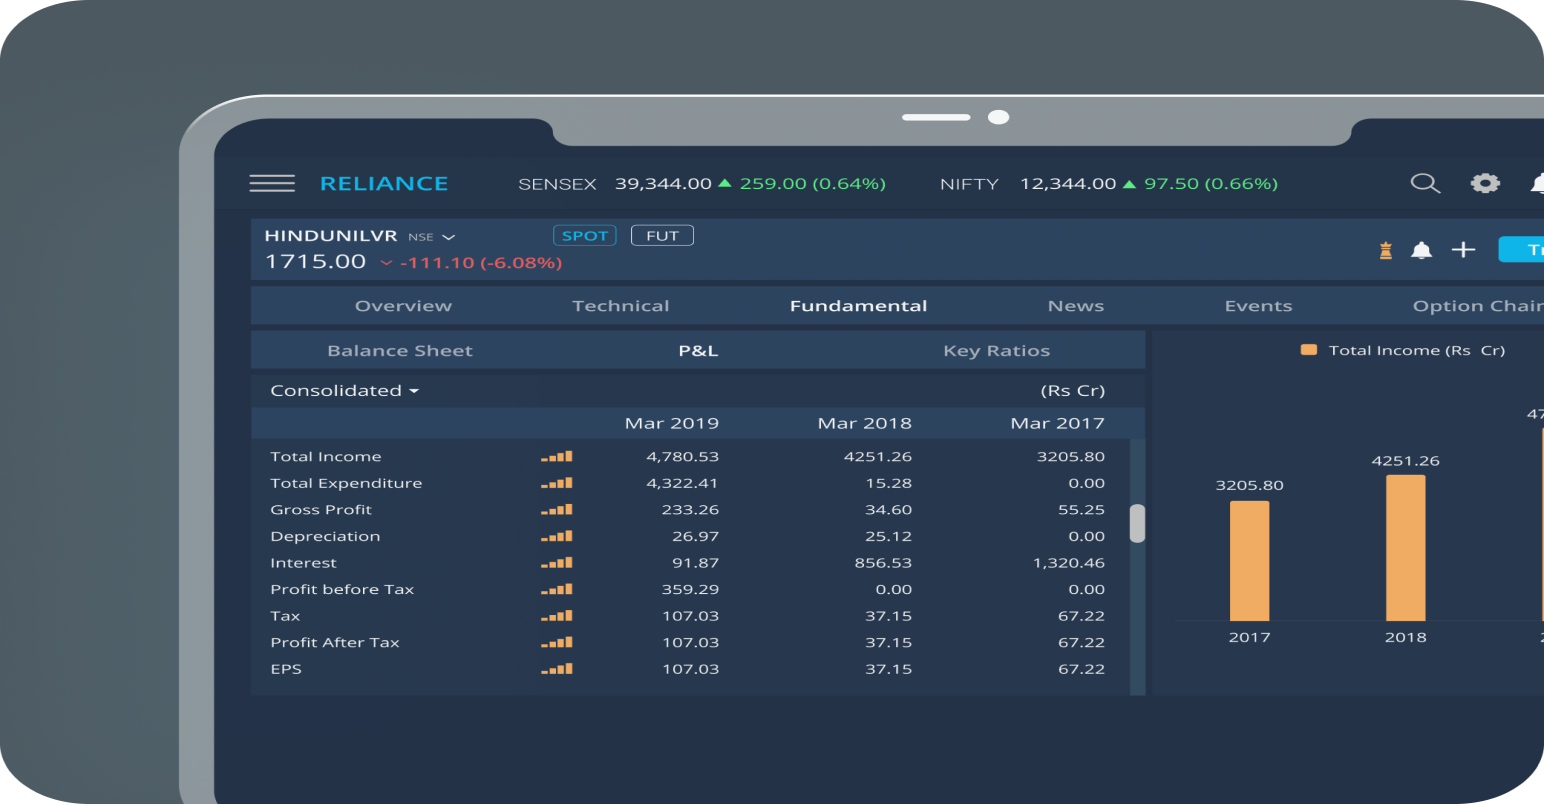Click the (Rs Cr) unit label
The width and height of the screenshot is (1544, 804).
[1073, 391]
